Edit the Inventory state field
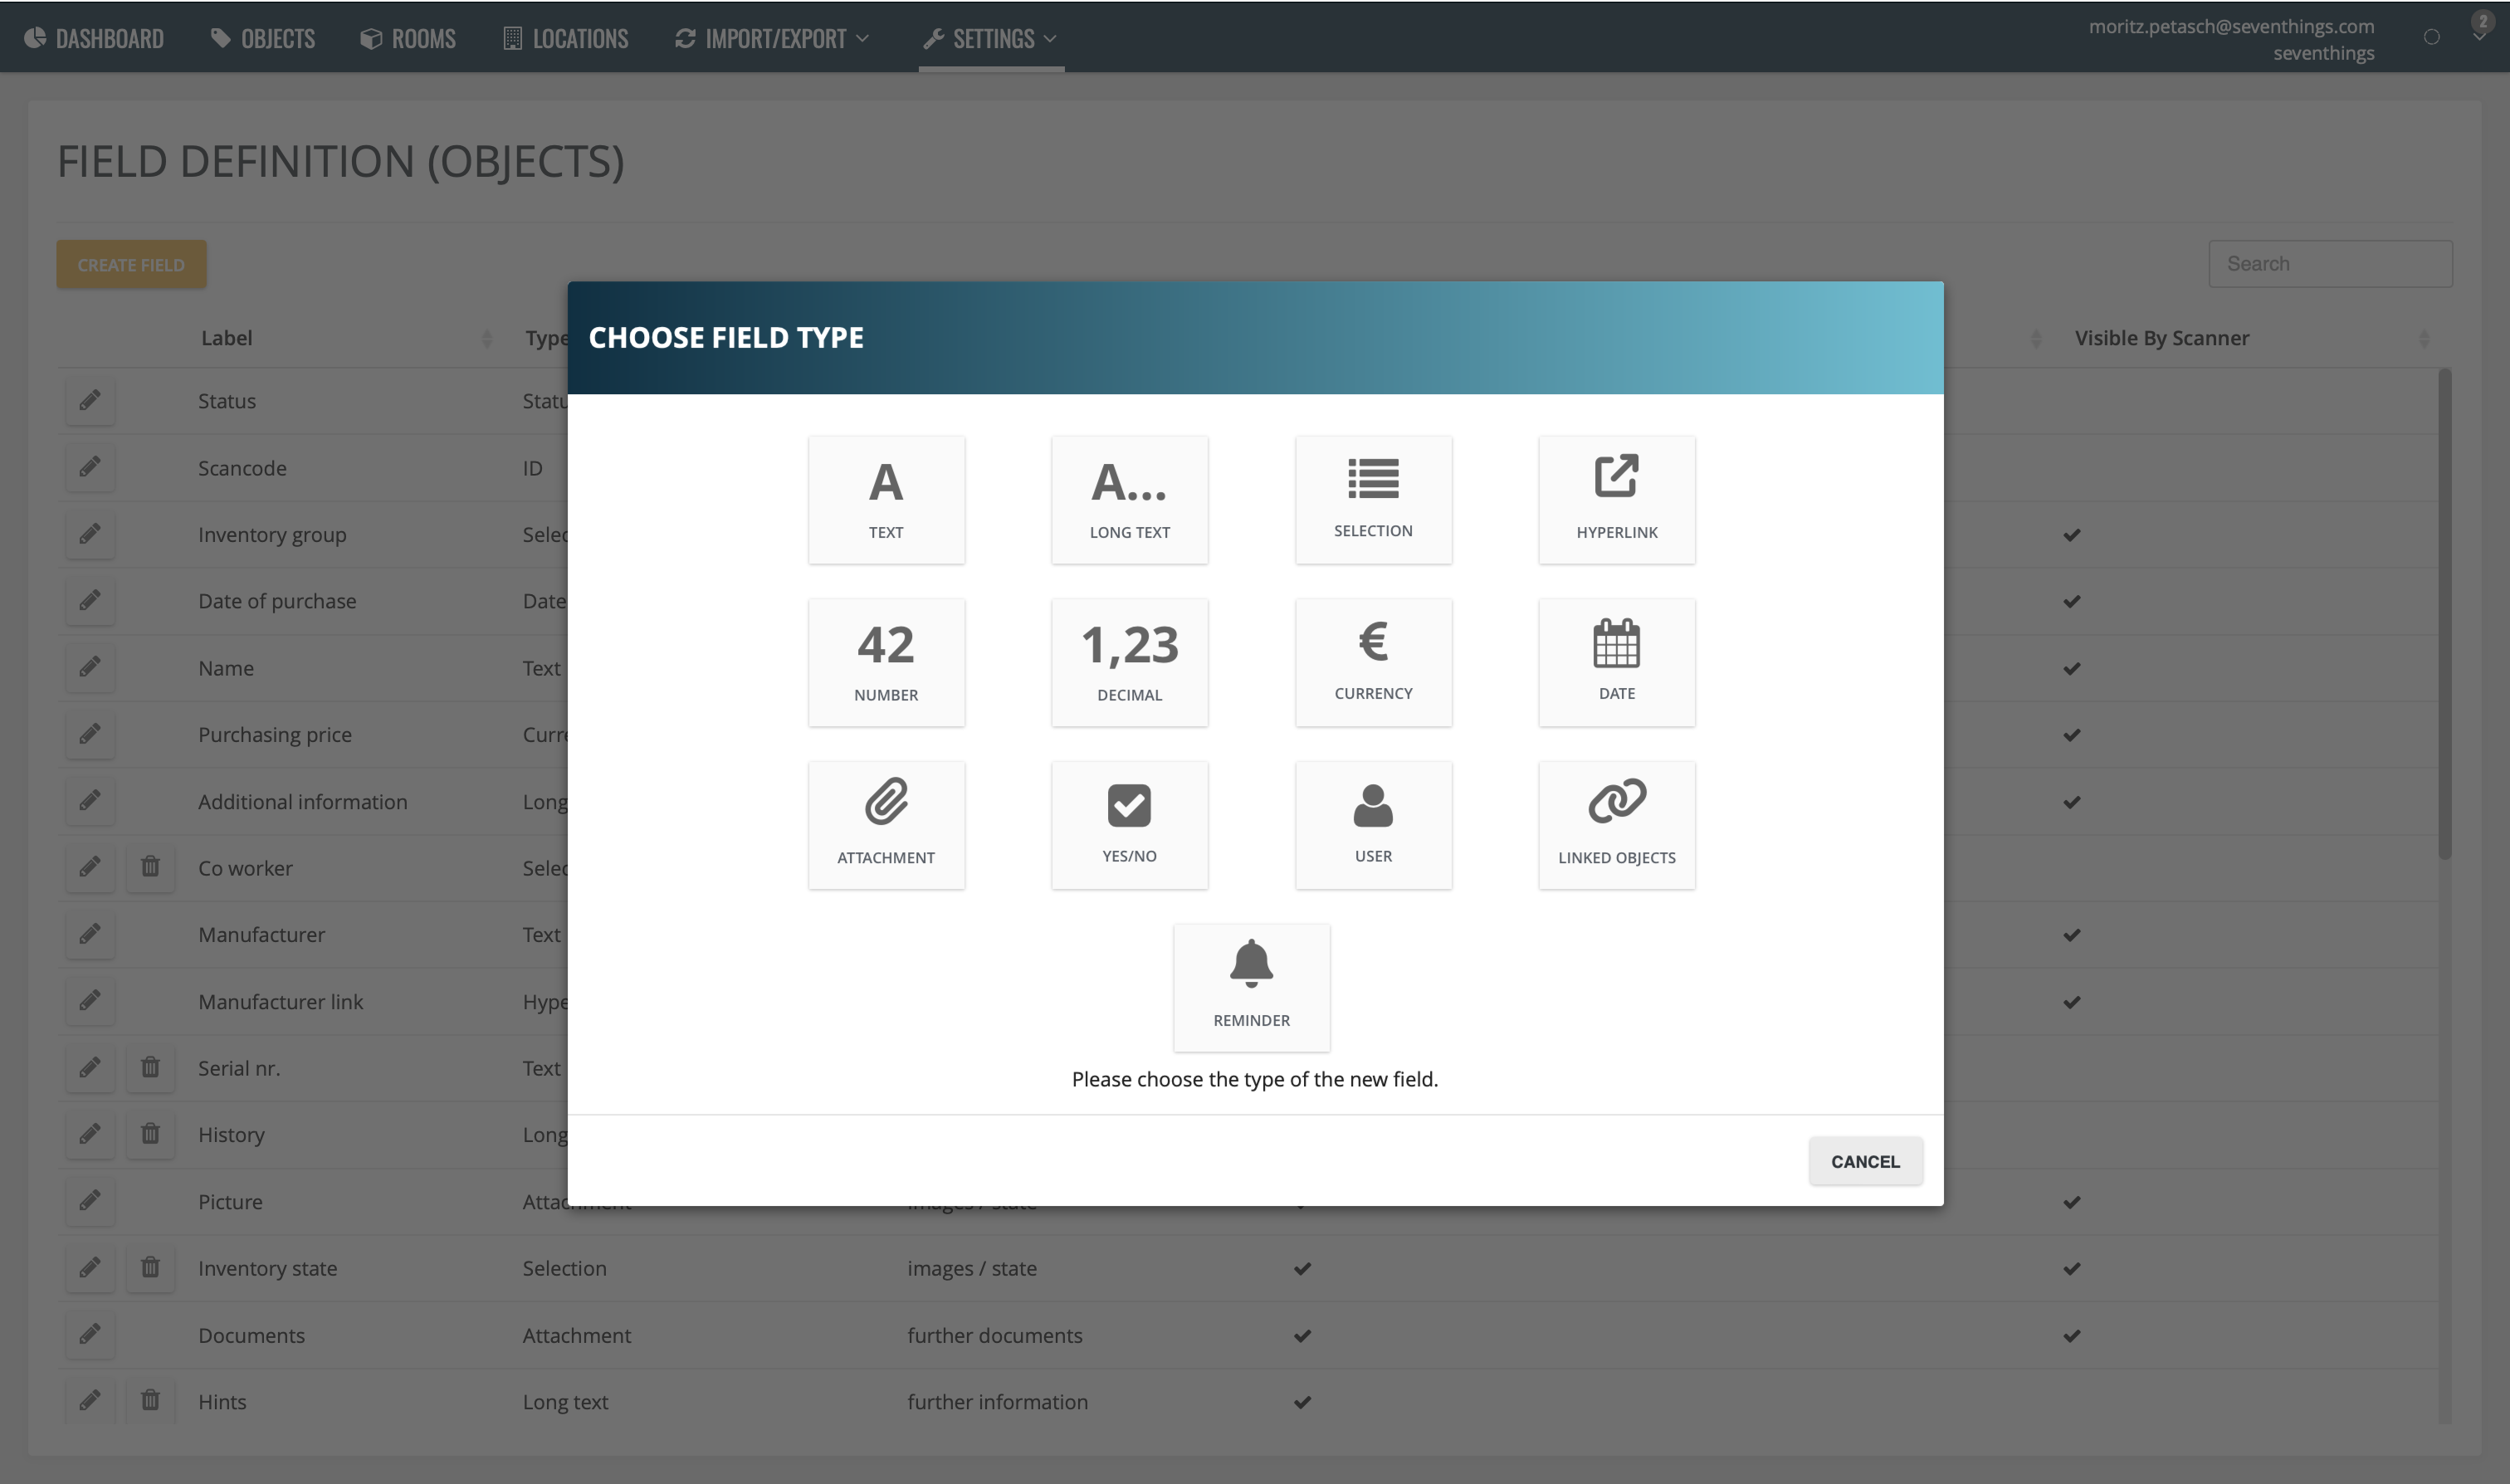The width and height of the screenshot is (2510, 1484). [90, 1268]
